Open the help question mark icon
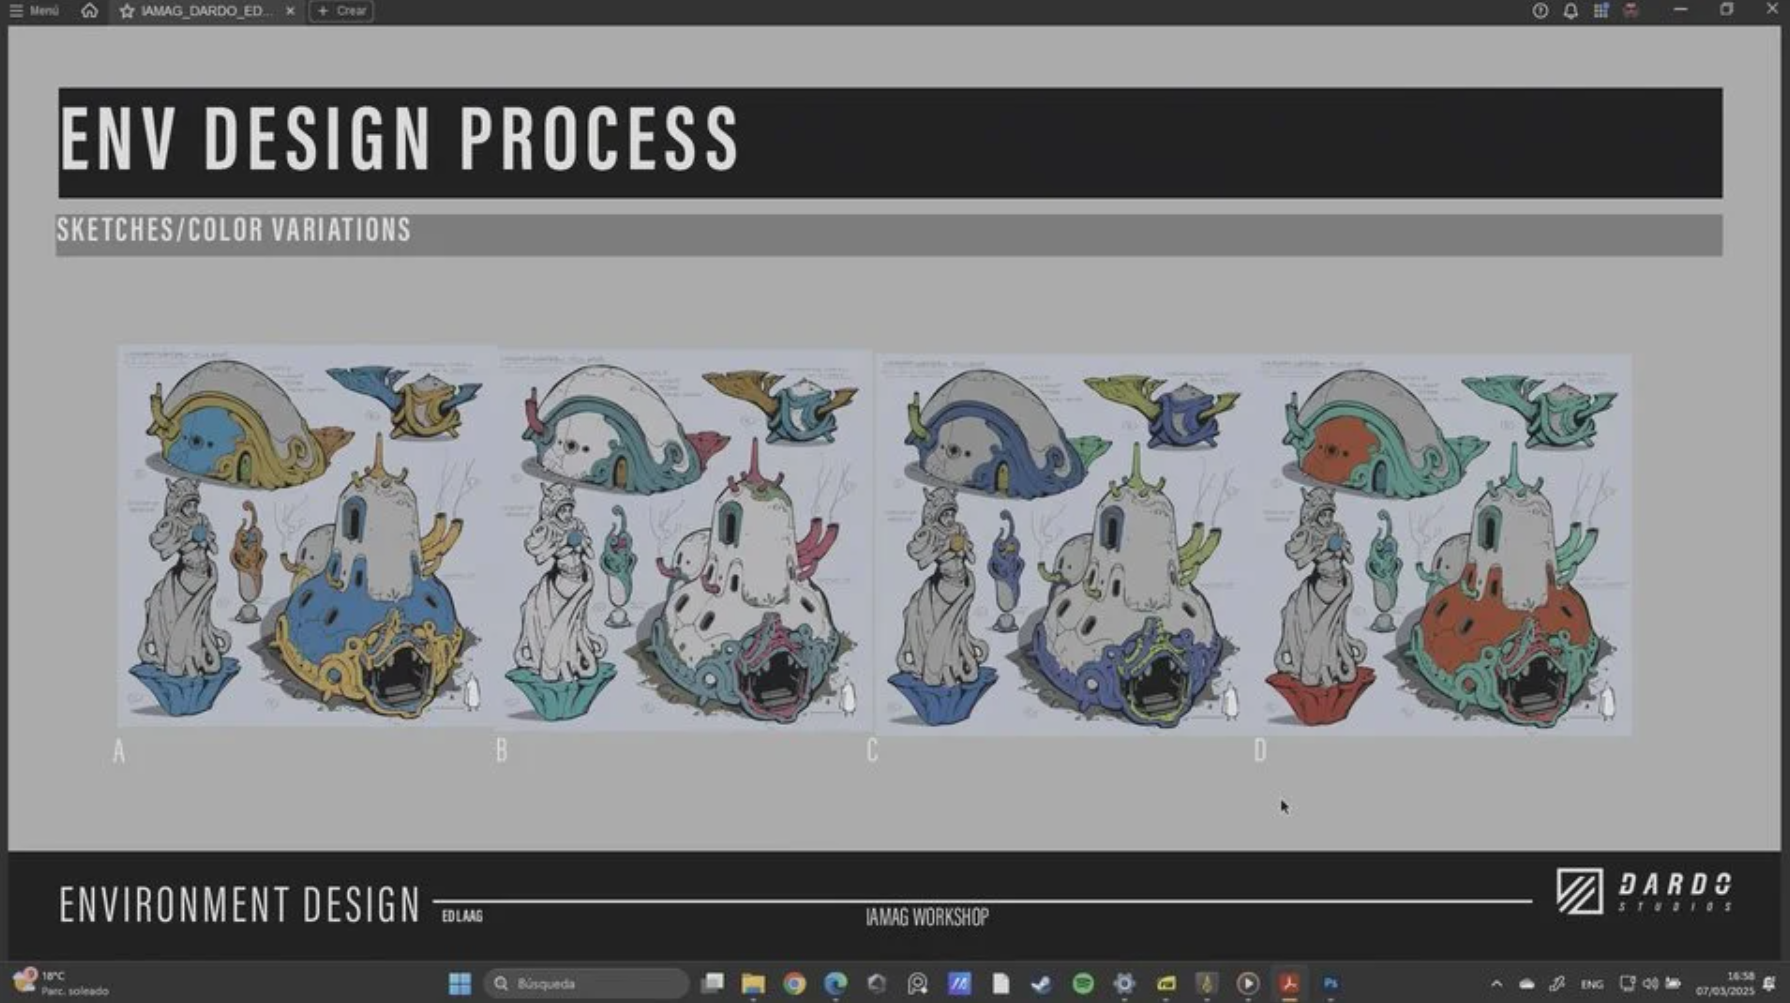Viewport: 1790px width, 1003px height. [1540, 11]
